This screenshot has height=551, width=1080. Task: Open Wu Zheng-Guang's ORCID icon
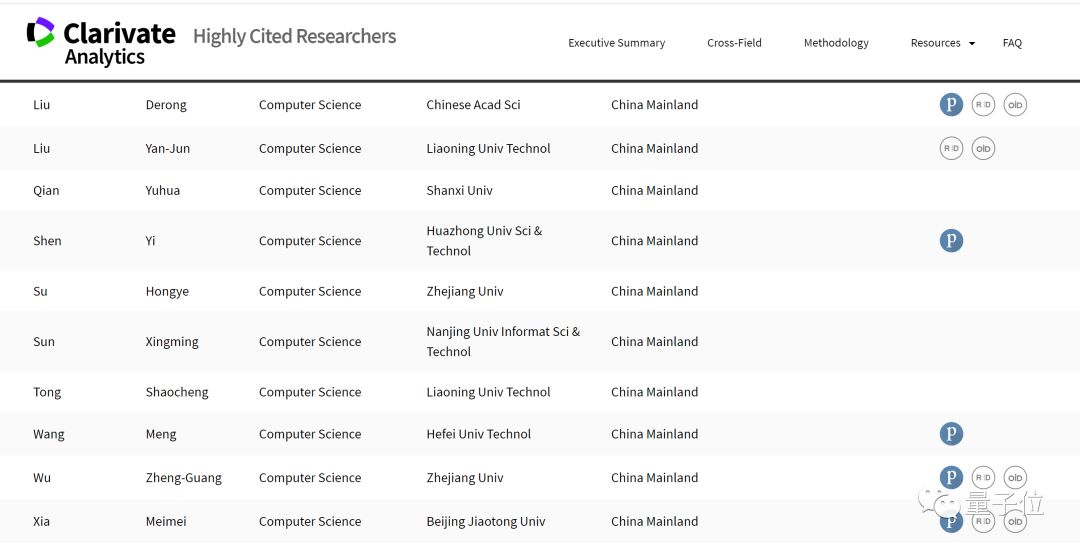(x=1015, y=478)
